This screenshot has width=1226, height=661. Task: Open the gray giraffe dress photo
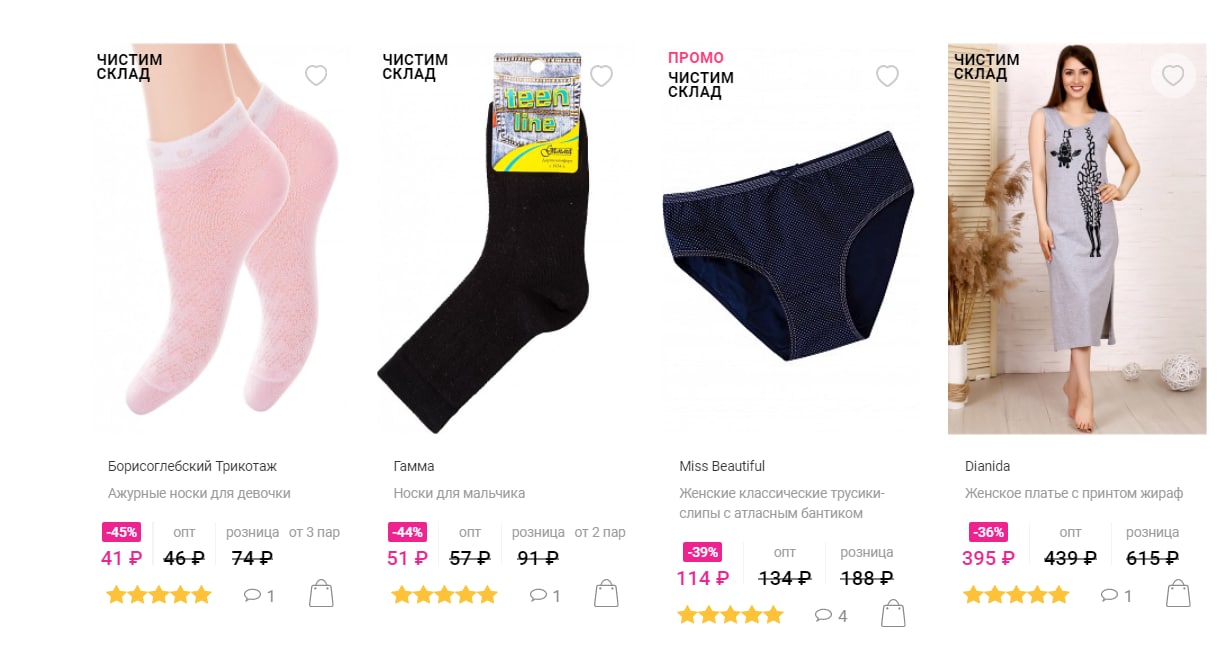coord(1077,239)
